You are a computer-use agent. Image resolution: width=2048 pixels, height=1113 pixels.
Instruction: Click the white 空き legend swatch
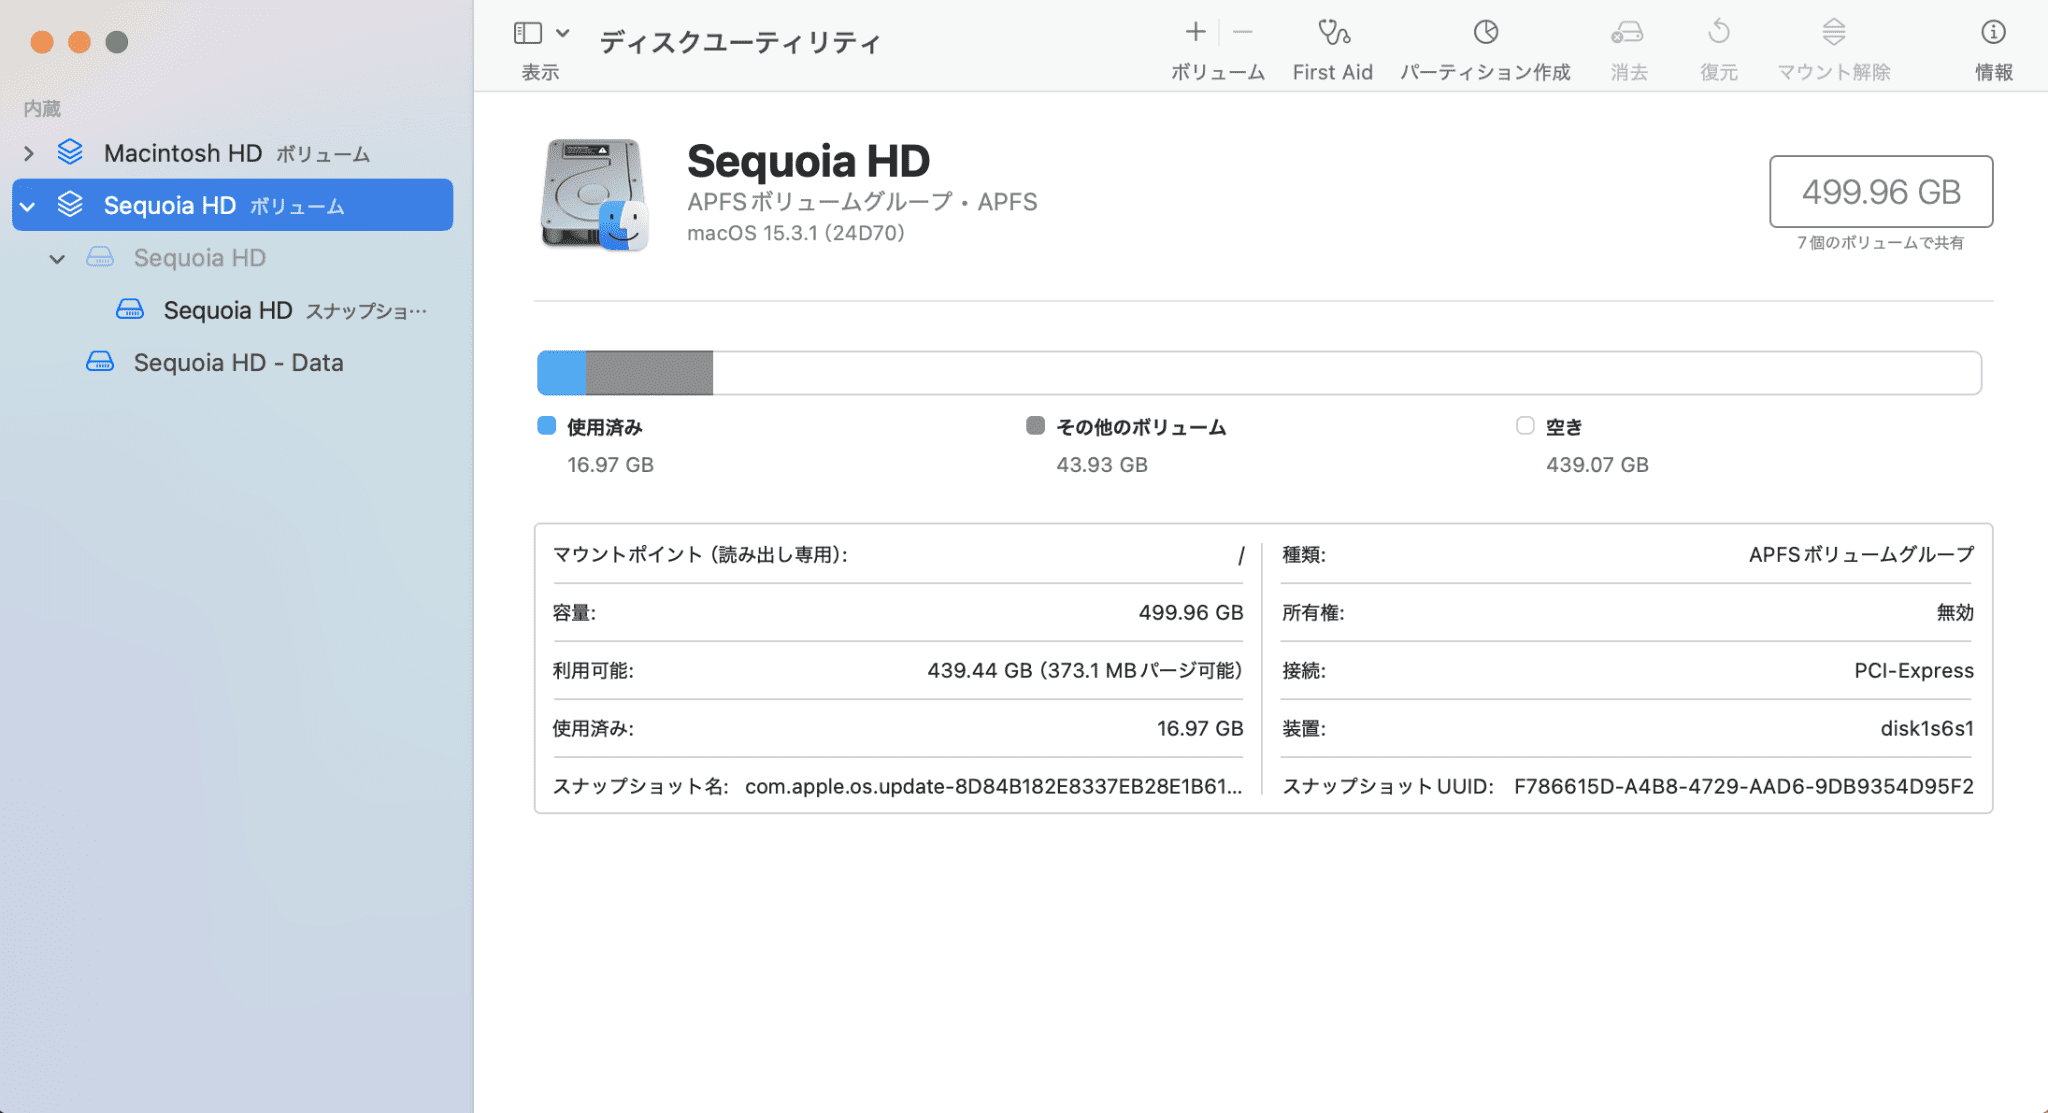click(x=1525, y=426)
